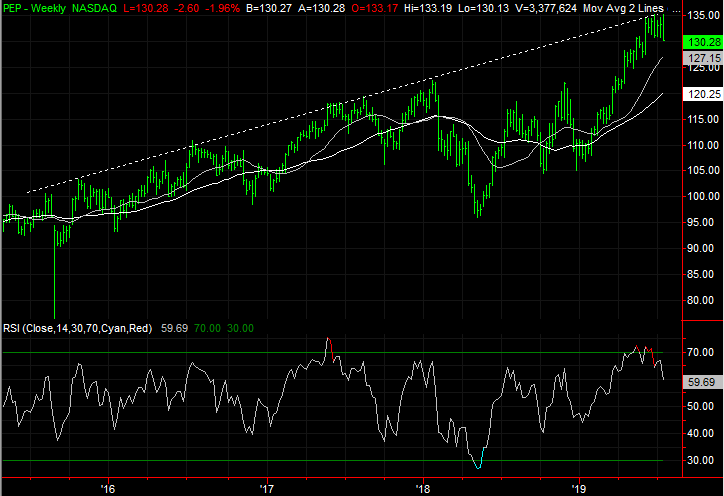Click the green 130.28 current price tag
724x496 pixels.
(703, 42)
